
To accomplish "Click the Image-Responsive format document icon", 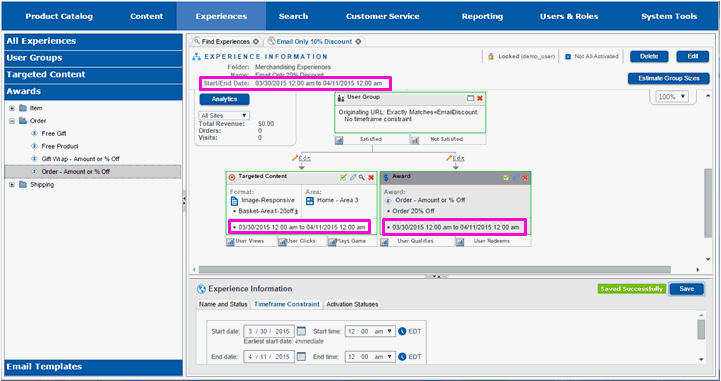I will pos(235,201).
